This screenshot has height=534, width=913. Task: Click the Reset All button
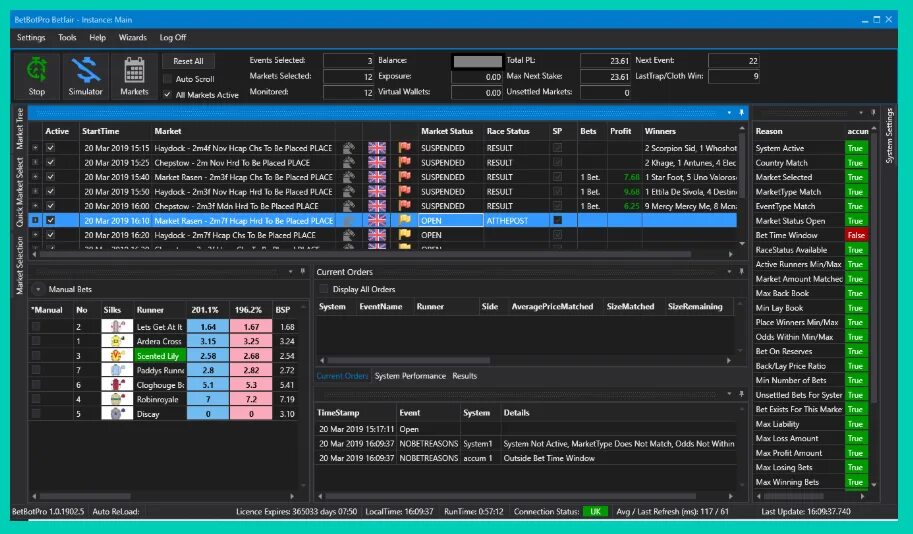click(x=188, y=61)
